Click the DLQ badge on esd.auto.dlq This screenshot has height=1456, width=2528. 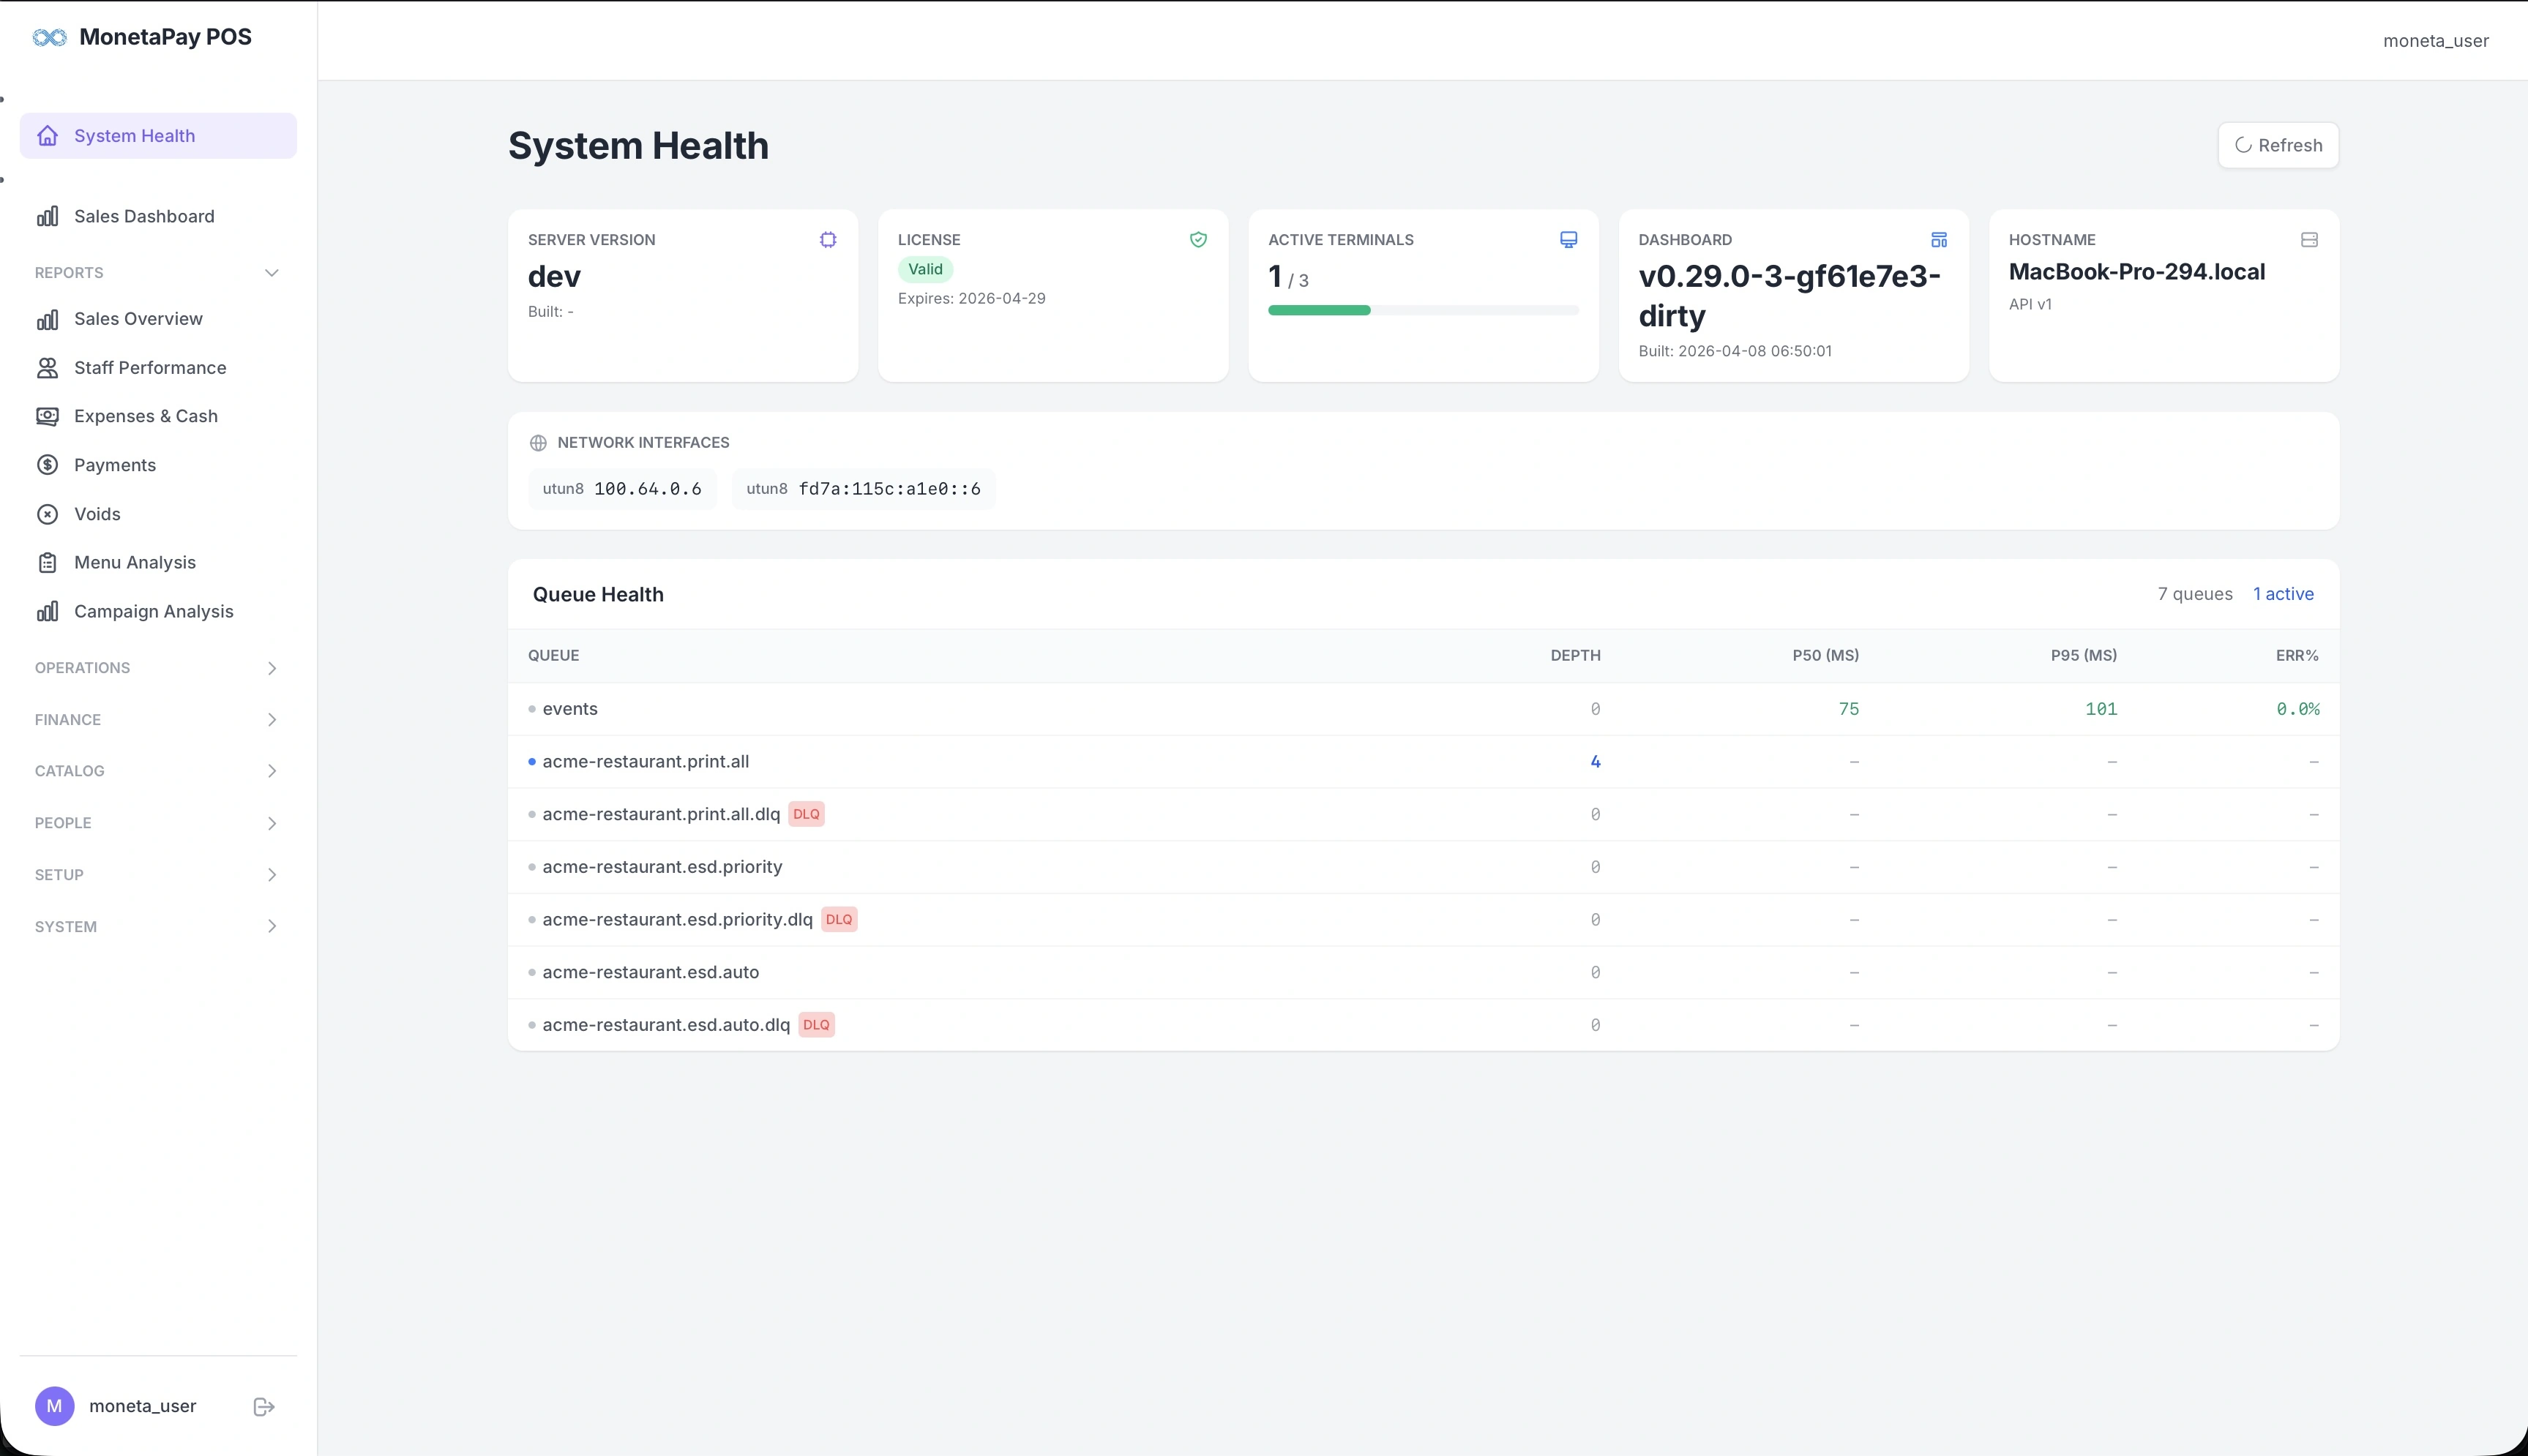816,1025
